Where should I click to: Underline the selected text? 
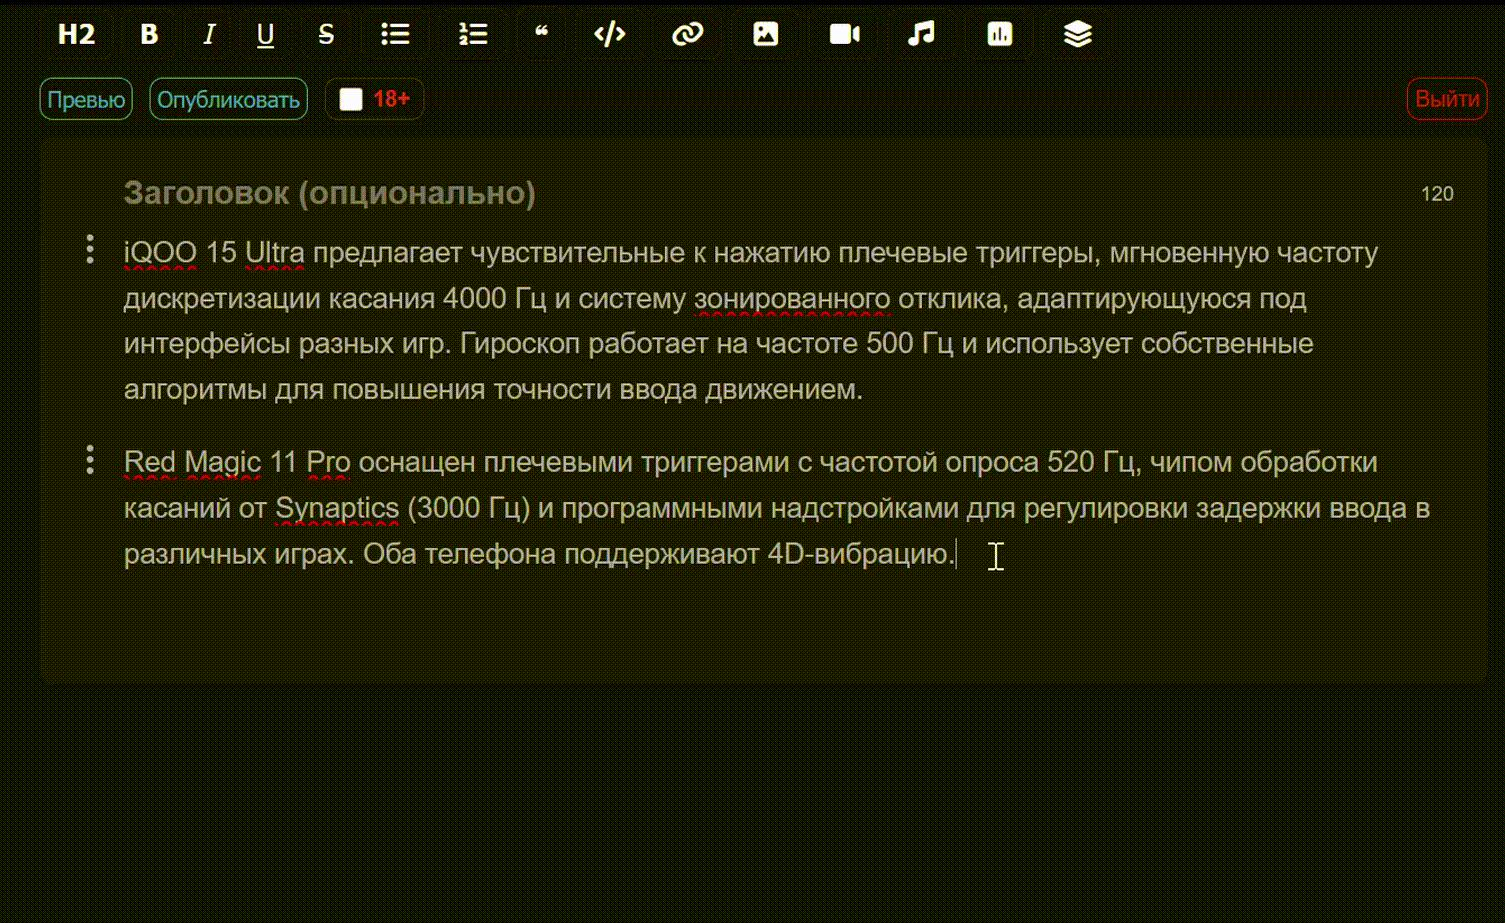264,34
